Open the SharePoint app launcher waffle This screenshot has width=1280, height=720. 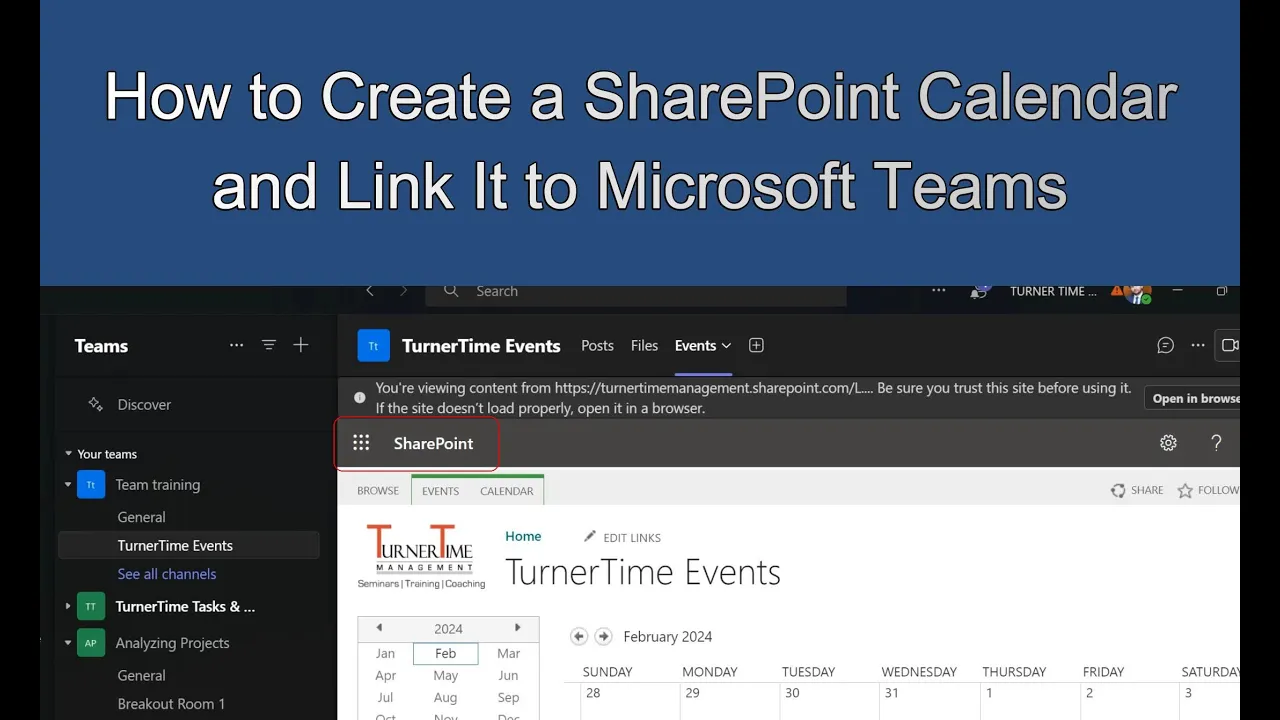click(361, 443)
